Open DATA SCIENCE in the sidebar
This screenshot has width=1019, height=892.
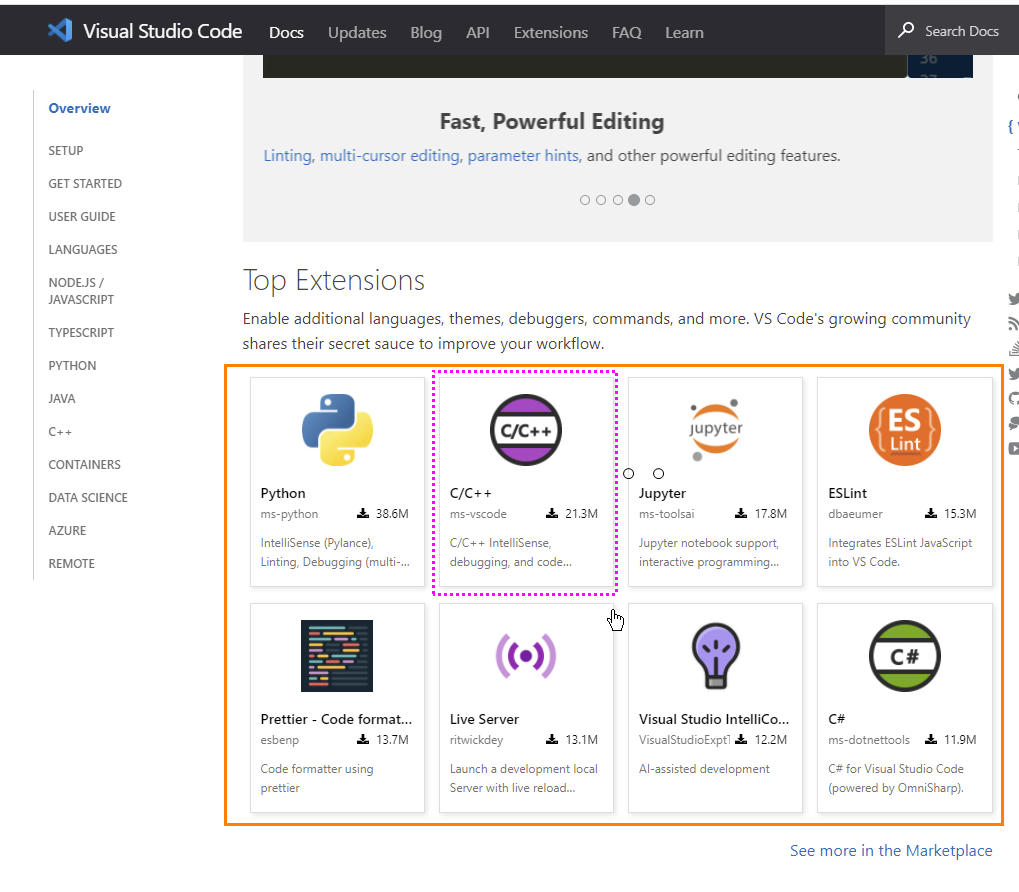tap(88, 498)
